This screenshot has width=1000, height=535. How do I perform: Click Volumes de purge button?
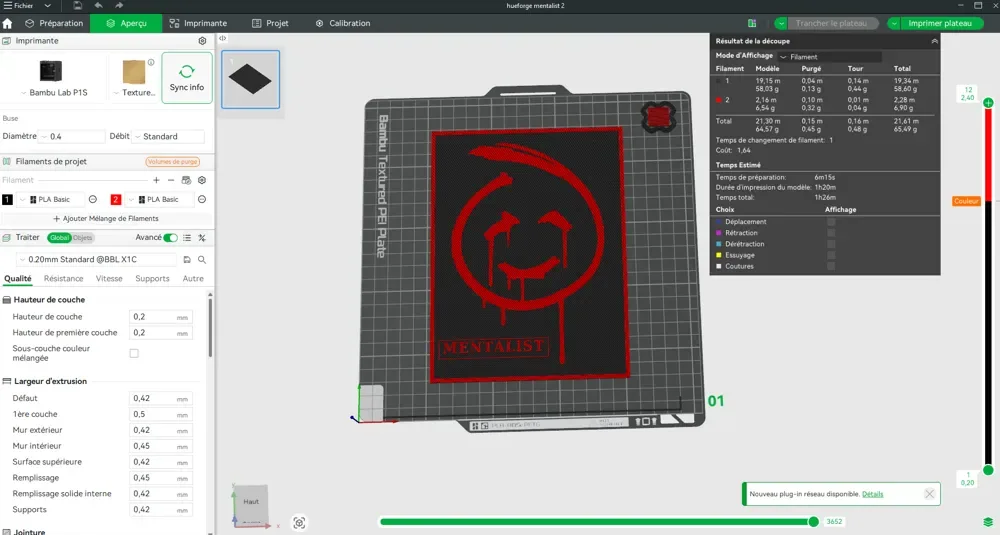coord(172,162)
